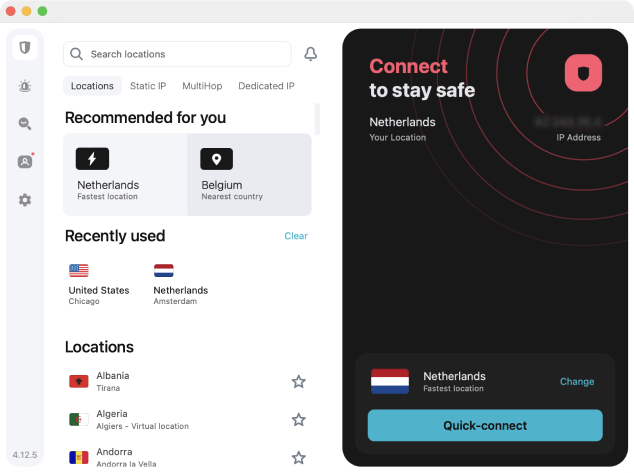Select Netherlands fastest location card
This screenshot has width=634, height=473.
125,175
